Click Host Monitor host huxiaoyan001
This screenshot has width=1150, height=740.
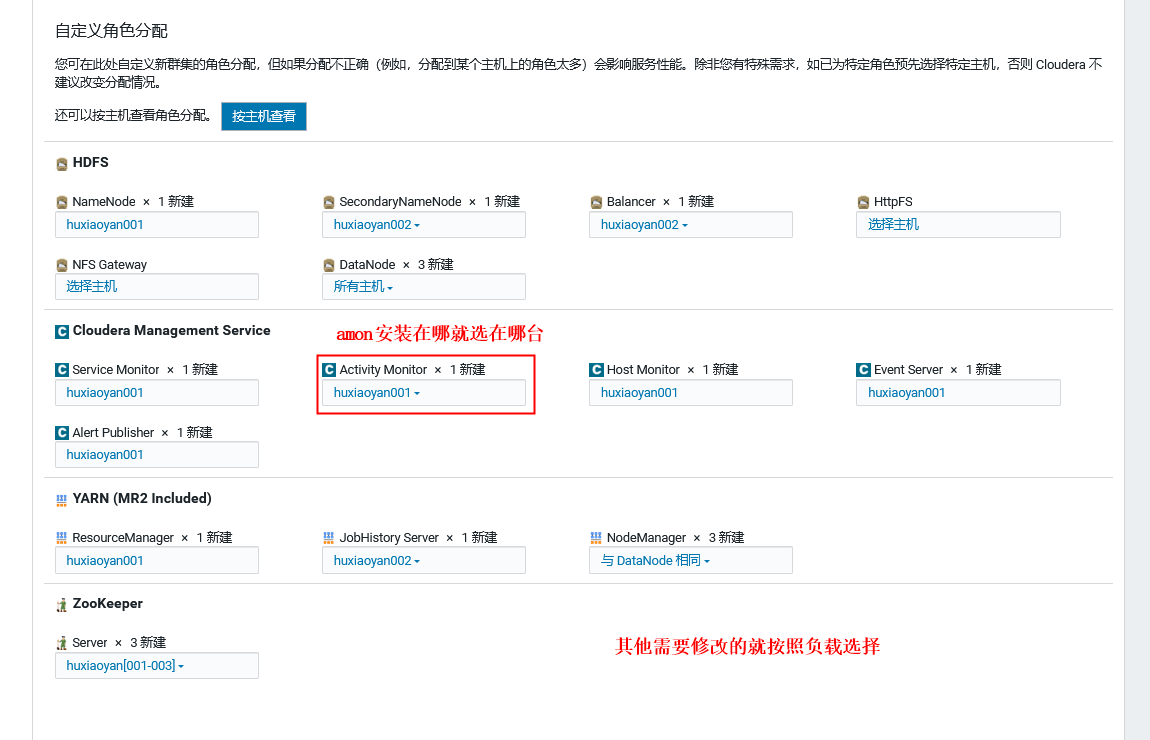(640, 392)
